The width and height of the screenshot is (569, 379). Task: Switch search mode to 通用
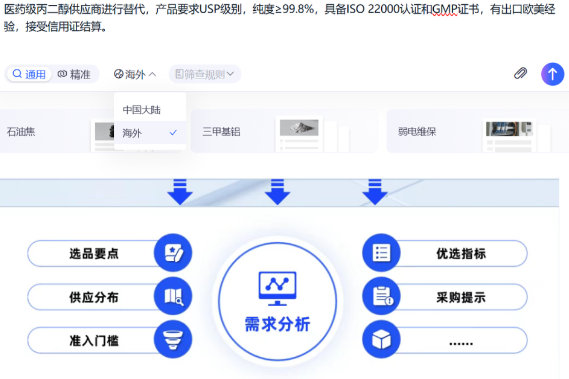coord(29,74)
